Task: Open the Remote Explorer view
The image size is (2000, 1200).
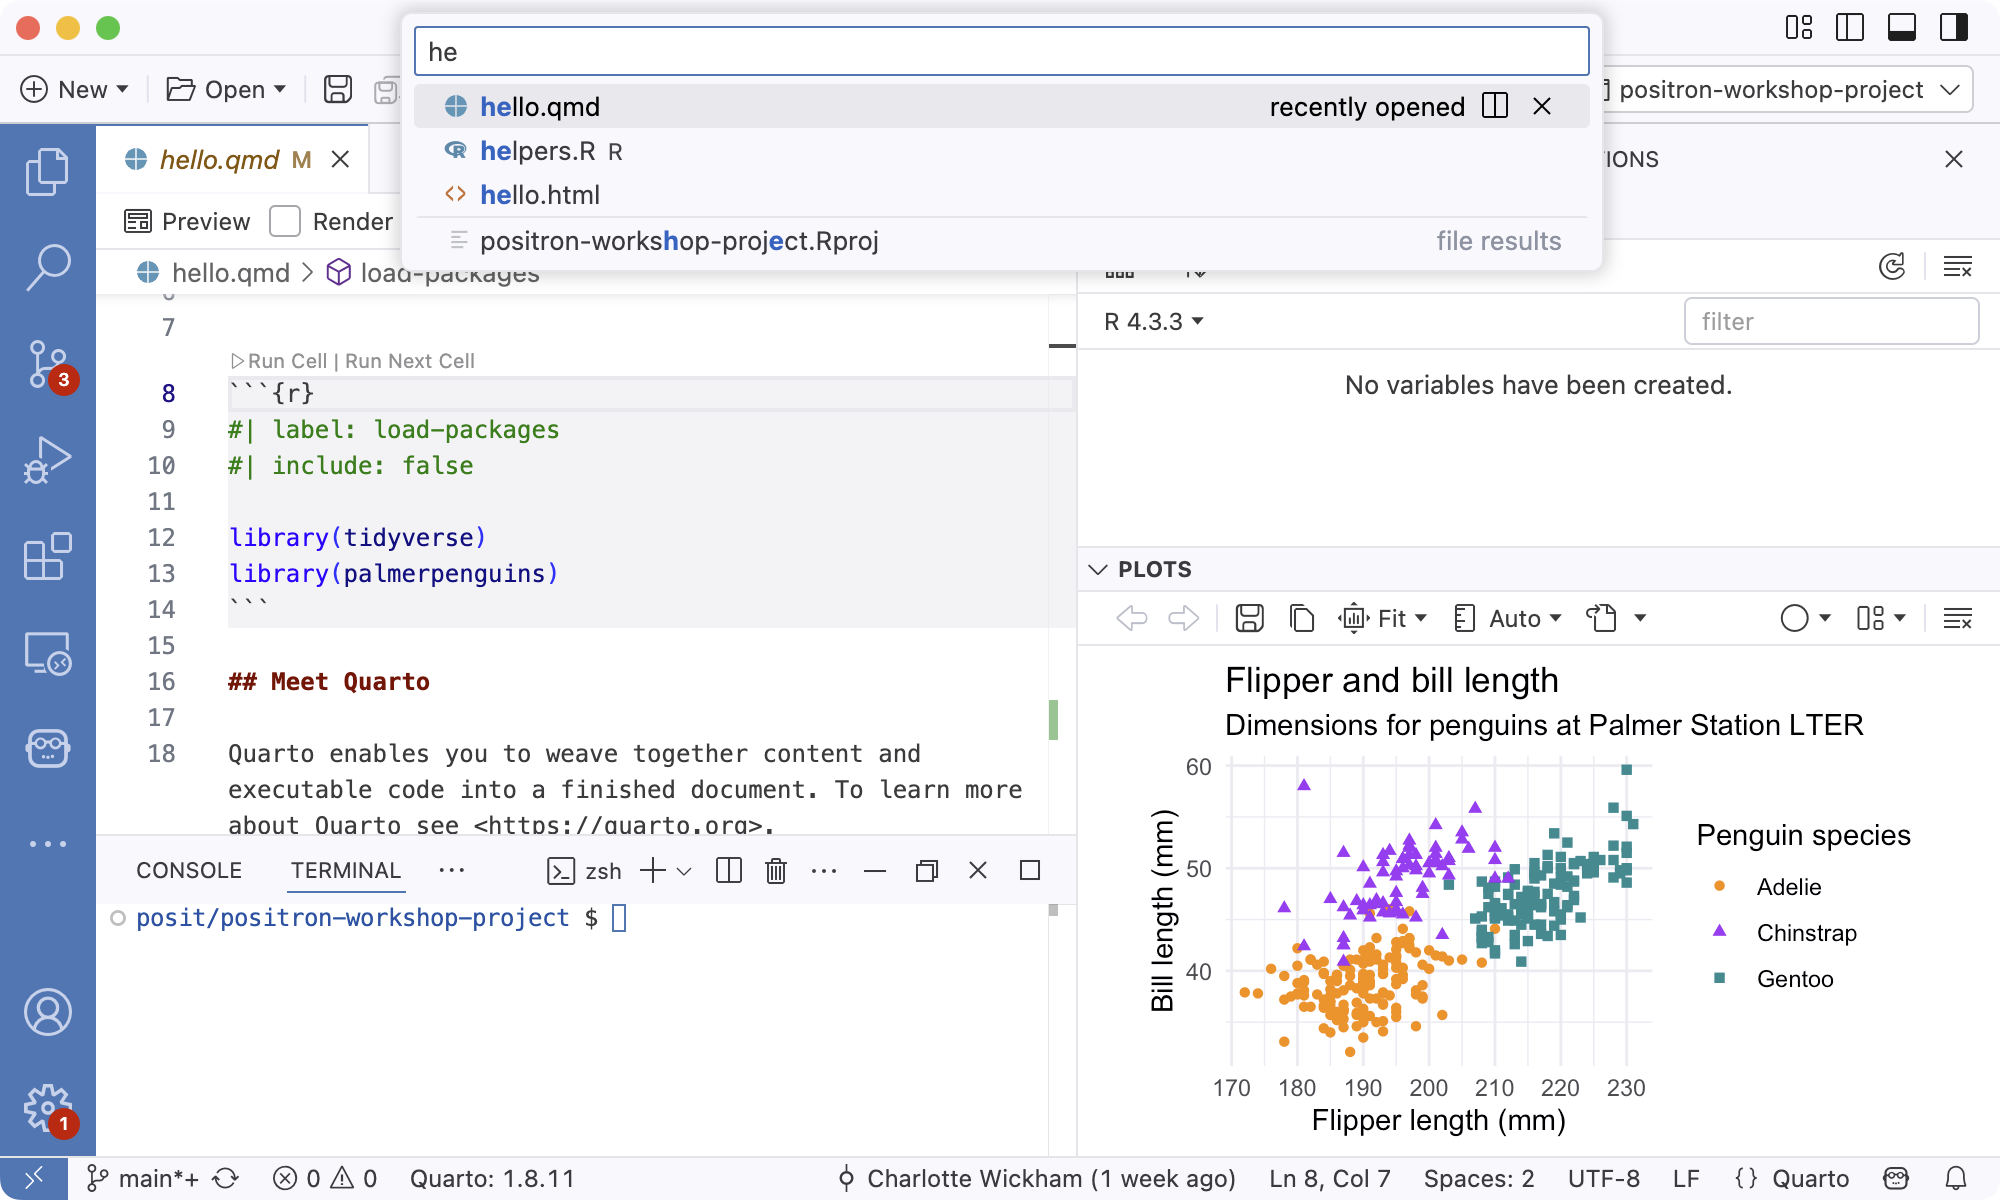Action: 47,652
